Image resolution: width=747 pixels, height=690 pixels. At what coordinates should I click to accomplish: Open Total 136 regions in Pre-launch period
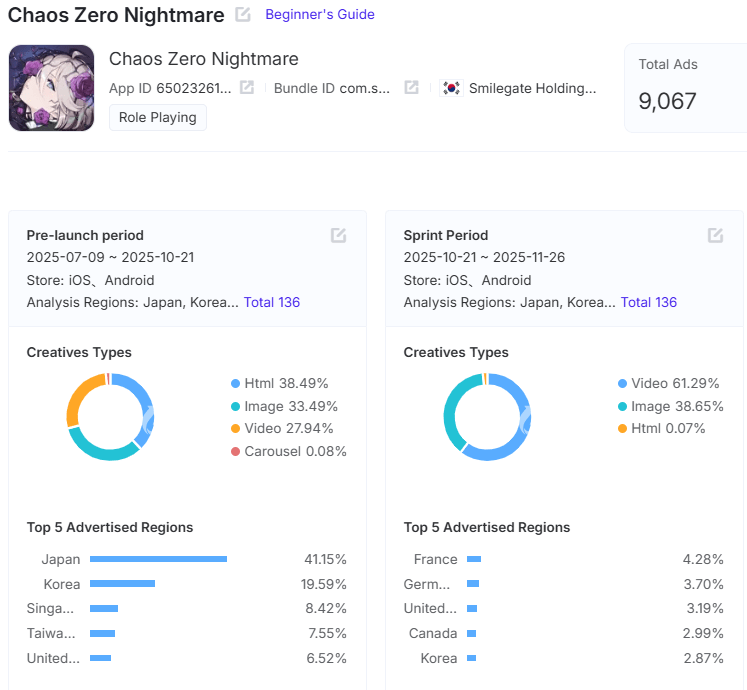tap(272, 302)
